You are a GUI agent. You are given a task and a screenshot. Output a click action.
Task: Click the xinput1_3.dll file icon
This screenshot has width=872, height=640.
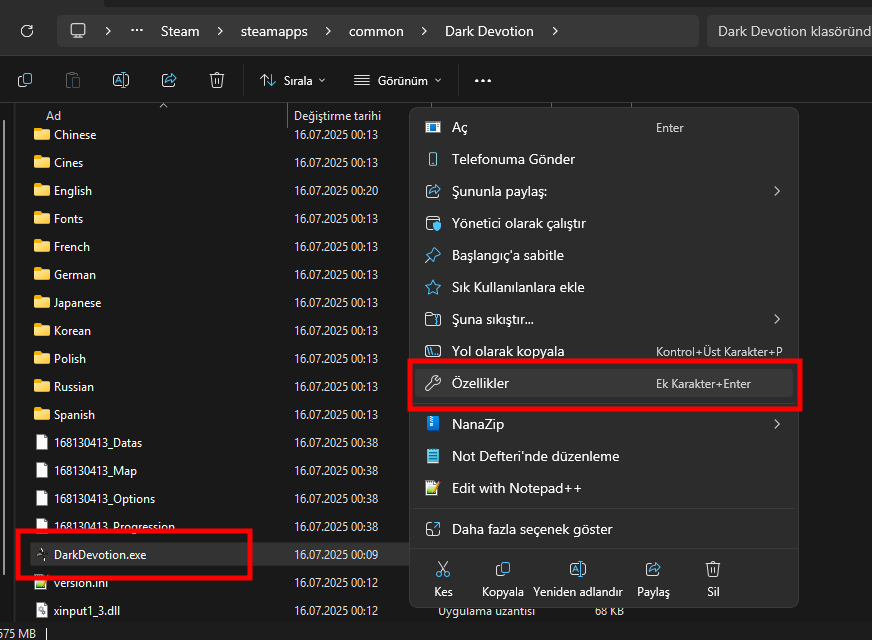click(42, 611)
